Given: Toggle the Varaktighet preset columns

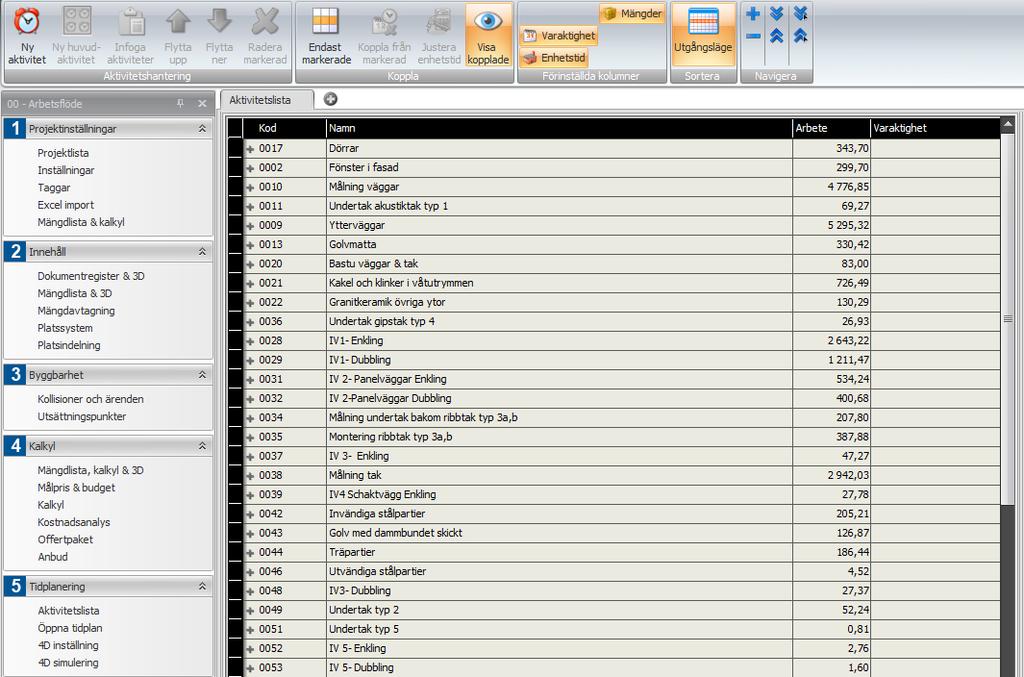Looking at the screenshot, I should click(559, 36).
